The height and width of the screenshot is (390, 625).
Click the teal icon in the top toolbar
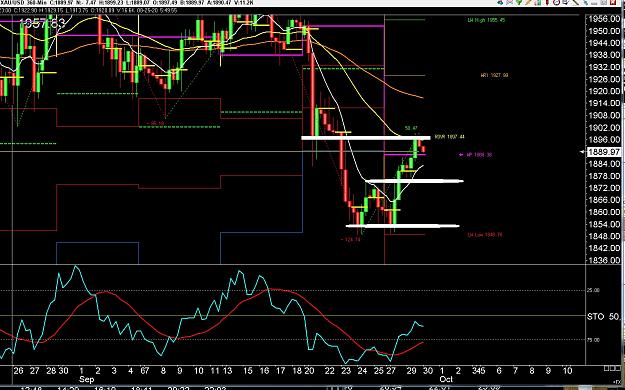500,2
